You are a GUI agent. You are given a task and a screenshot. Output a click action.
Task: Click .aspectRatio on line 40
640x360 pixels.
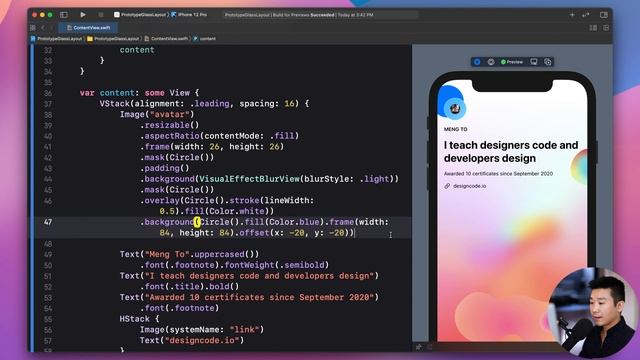click(170, 136)
